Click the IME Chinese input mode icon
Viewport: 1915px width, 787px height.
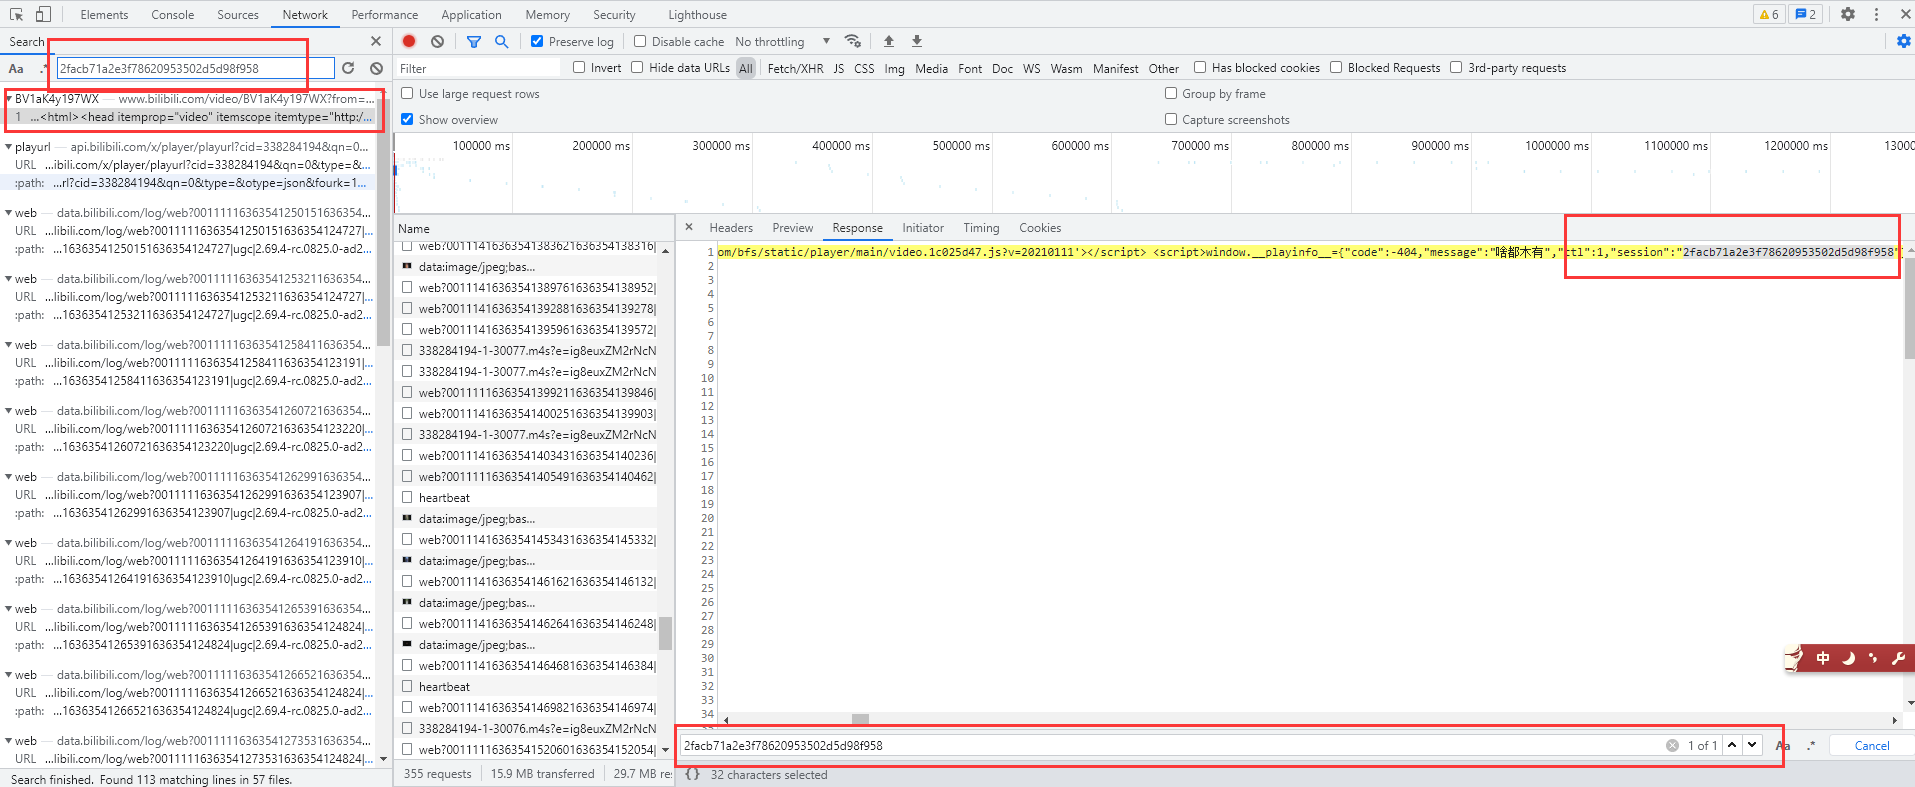click(x=1822, y=658)
